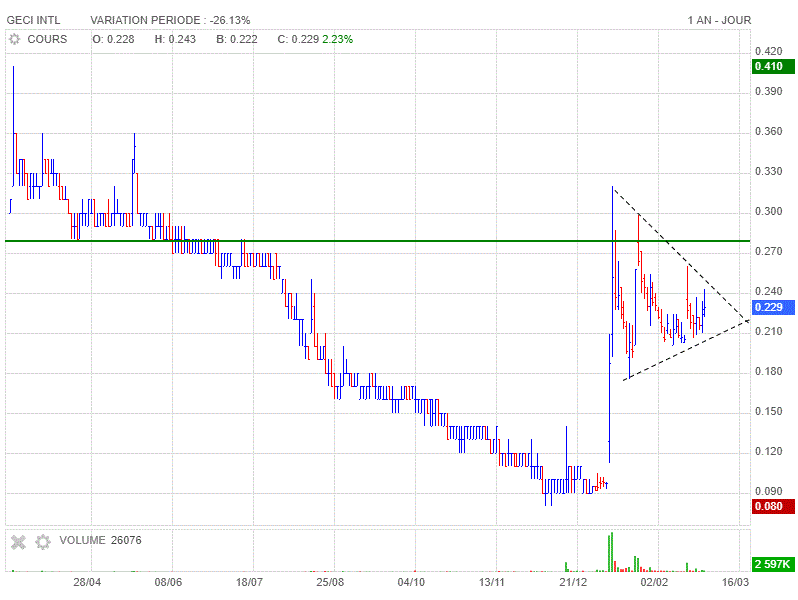Click the GECI INTL ticker name

click(x=33, y=20)
